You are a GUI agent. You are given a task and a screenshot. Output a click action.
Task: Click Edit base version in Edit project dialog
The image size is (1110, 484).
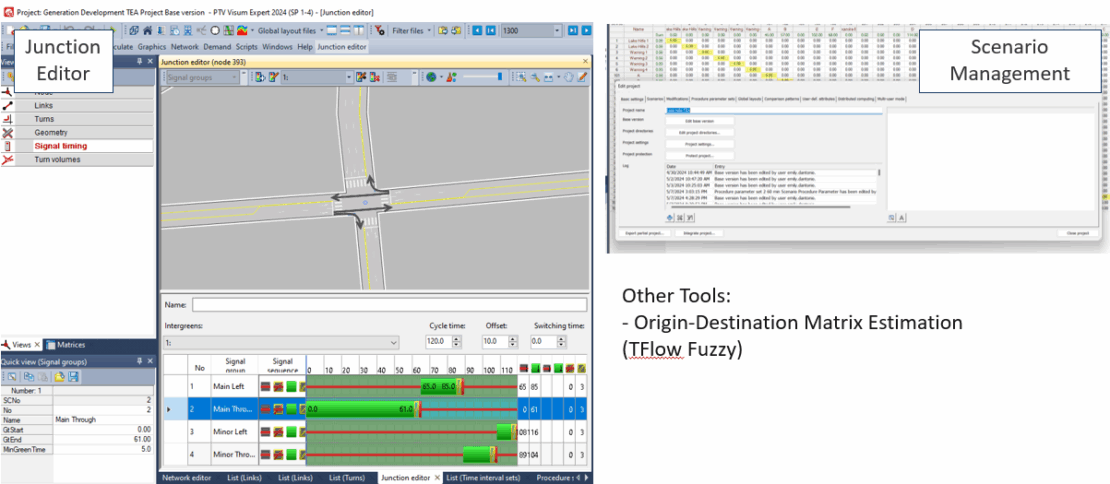[x=699, y=121]
